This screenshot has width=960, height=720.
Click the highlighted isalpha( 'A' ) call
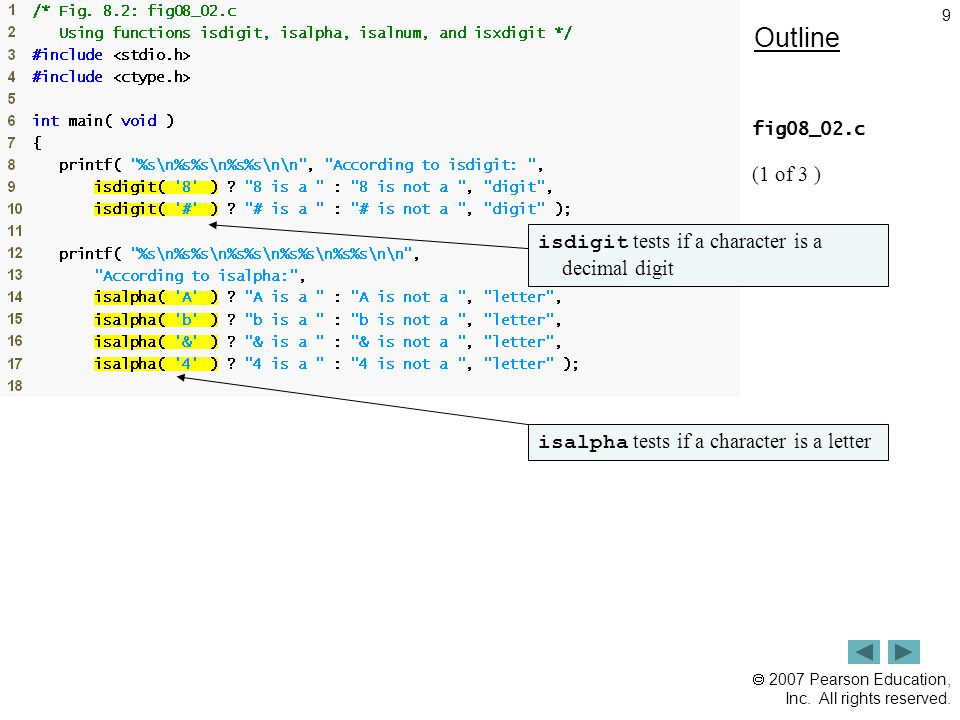[156, 297]
